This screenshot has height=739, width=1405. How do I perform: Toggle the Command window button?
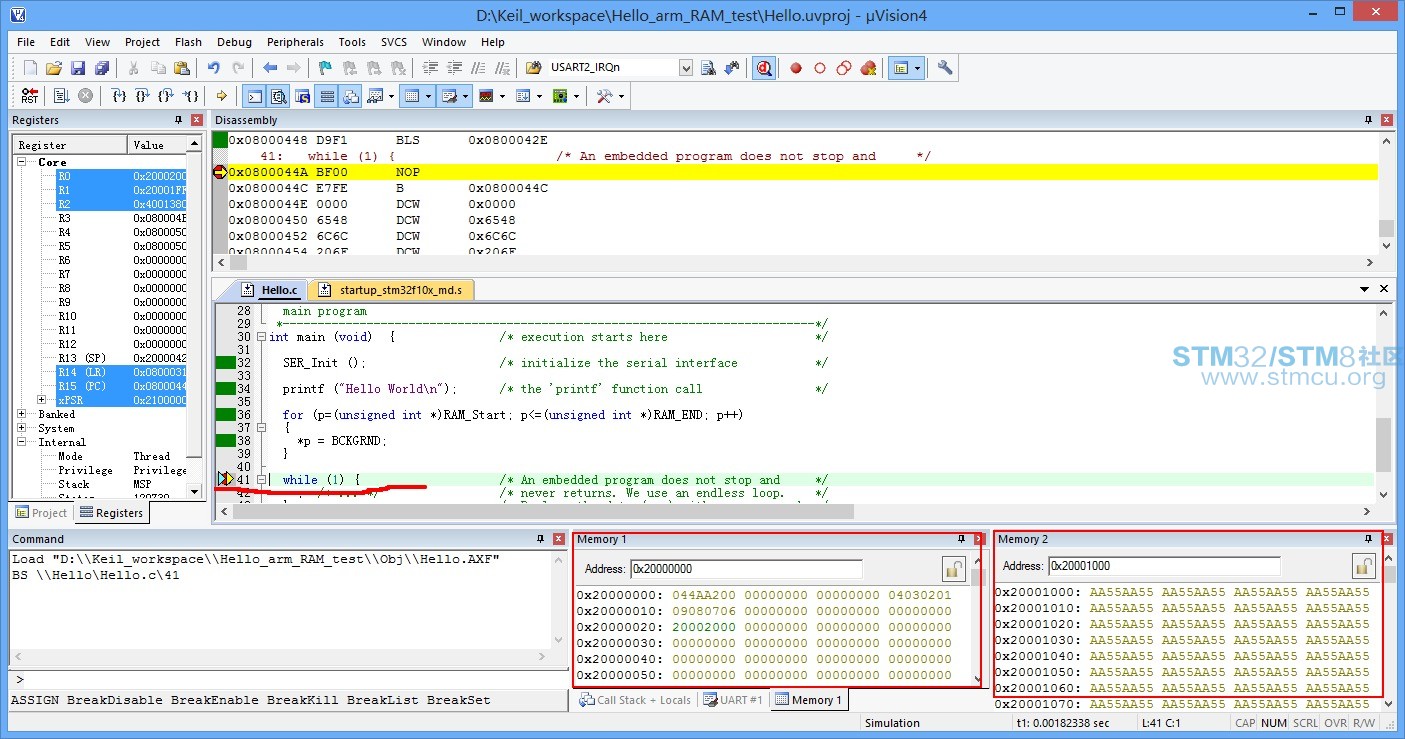point(255,96)
